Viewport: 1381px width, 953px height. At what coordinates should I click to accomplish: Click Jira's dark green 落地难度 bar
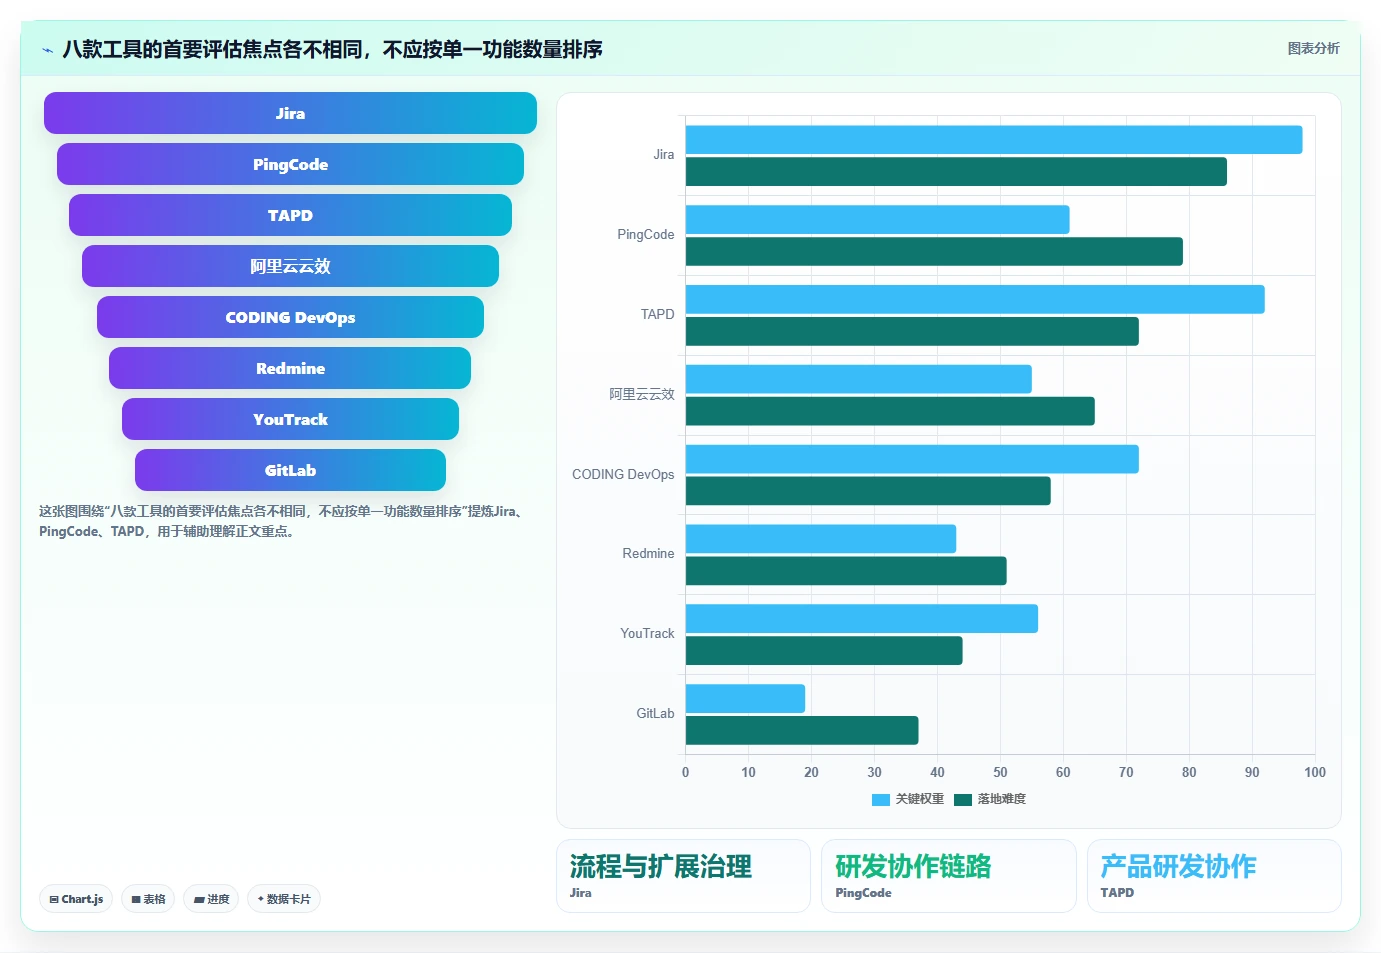coord(956,172)
